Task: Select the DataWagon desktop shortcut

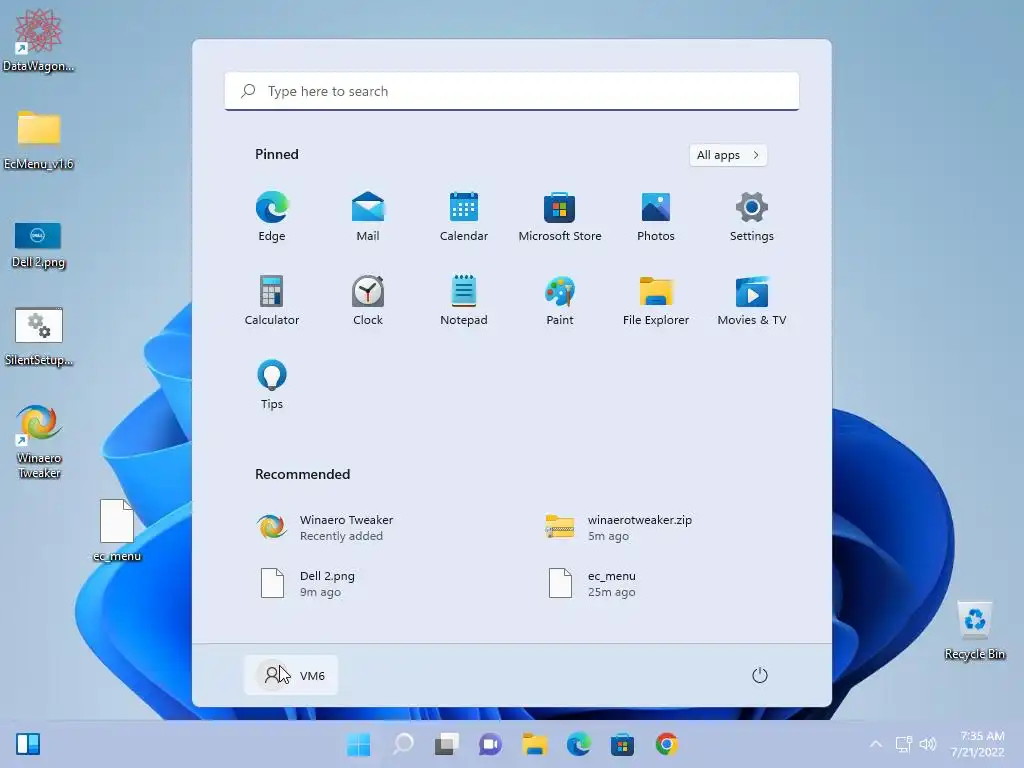Action: (x=39, y=40)
